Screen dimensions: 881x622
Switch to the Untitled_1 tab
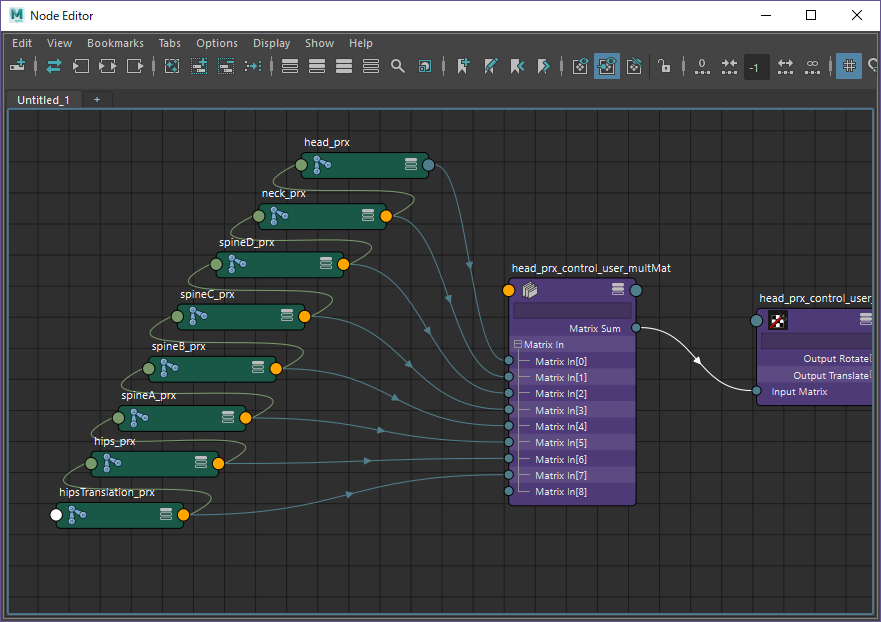coord(43,100)
